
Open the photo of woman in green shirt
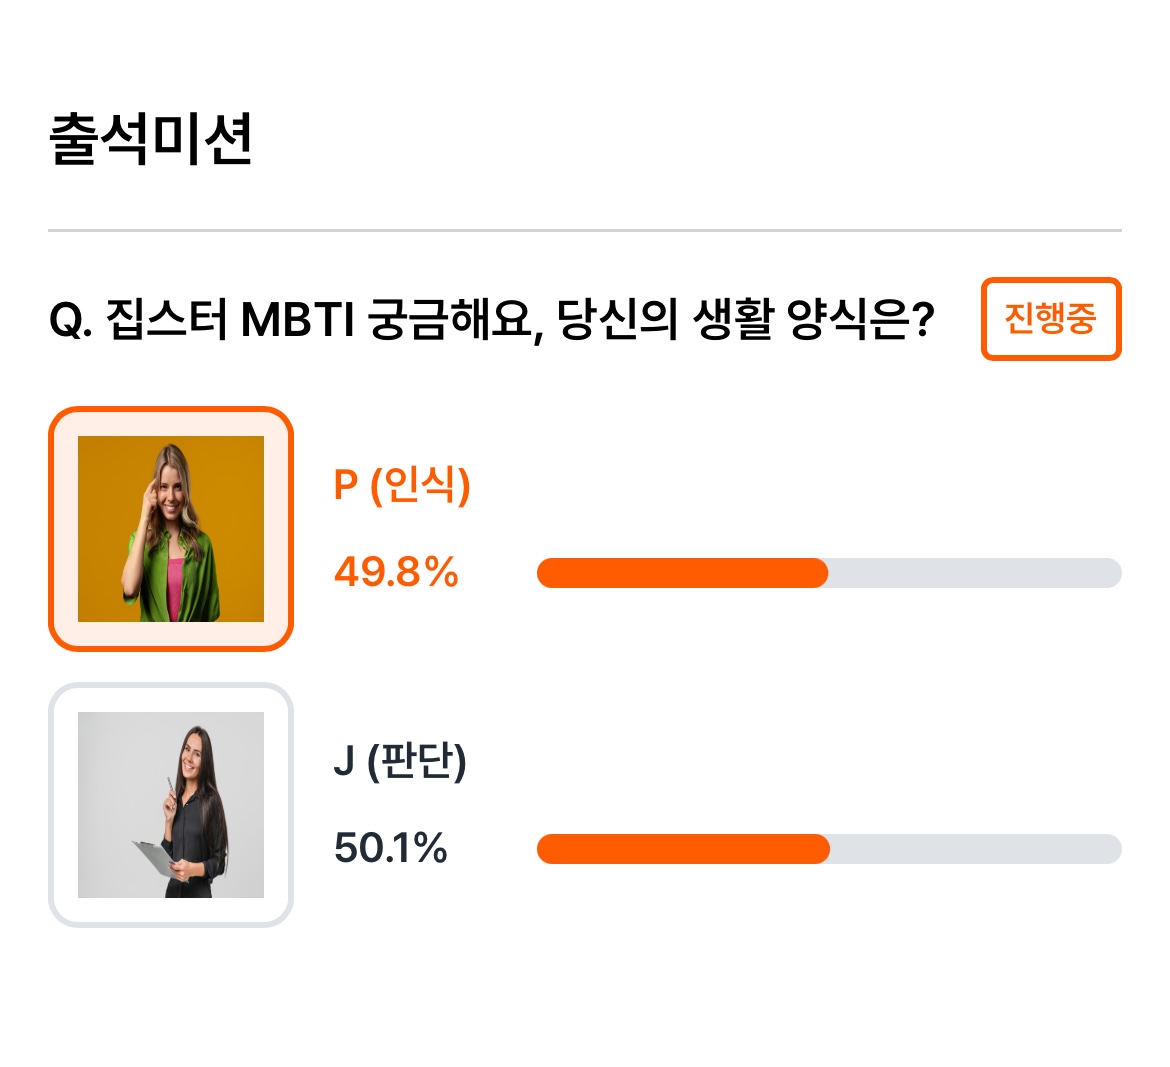tap(171, 528)
